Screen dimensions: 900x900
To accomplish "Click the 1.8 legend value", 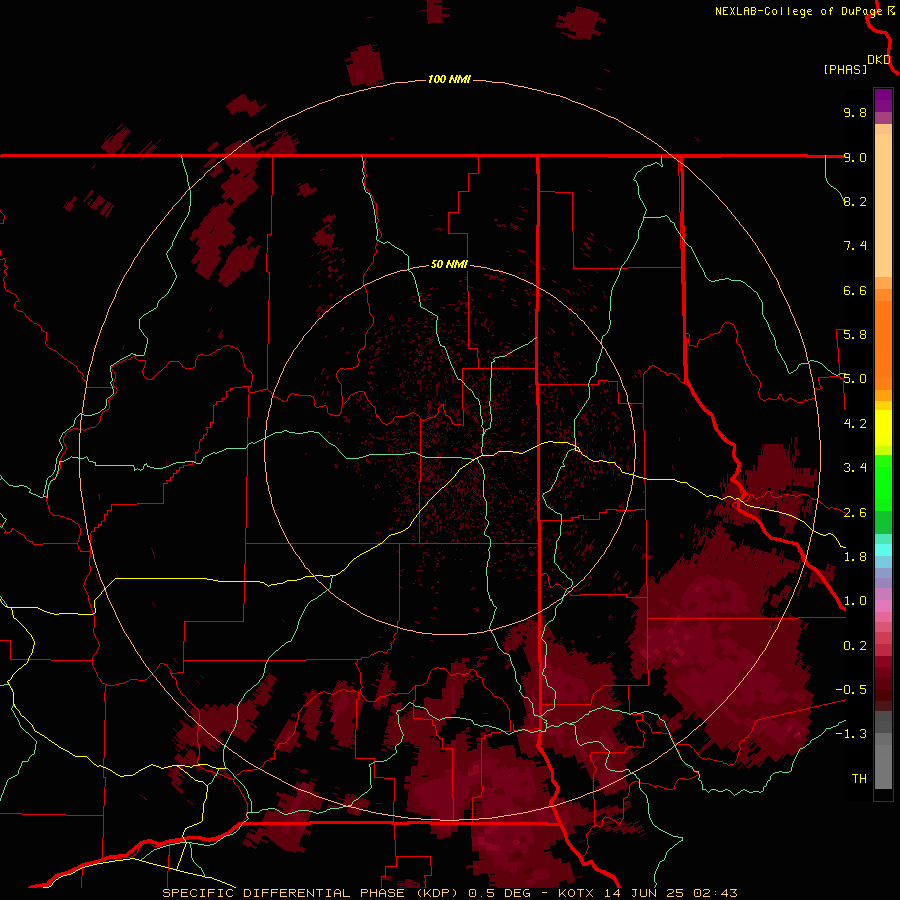I will click(x=855, y=557).
